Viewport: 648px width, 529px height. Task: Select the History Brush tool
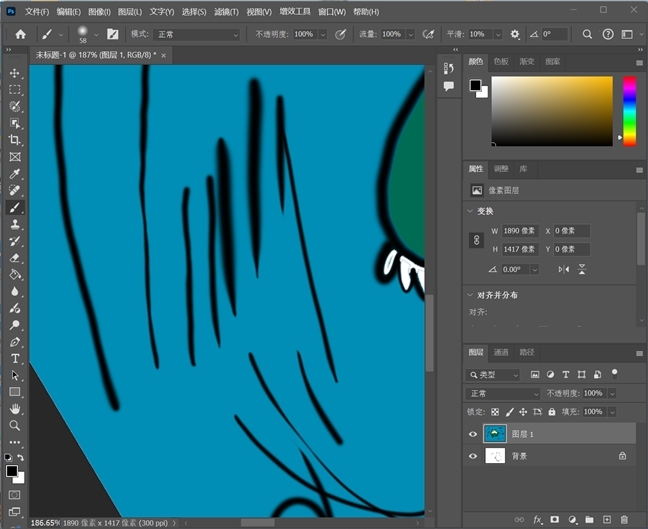click(15, 241)
